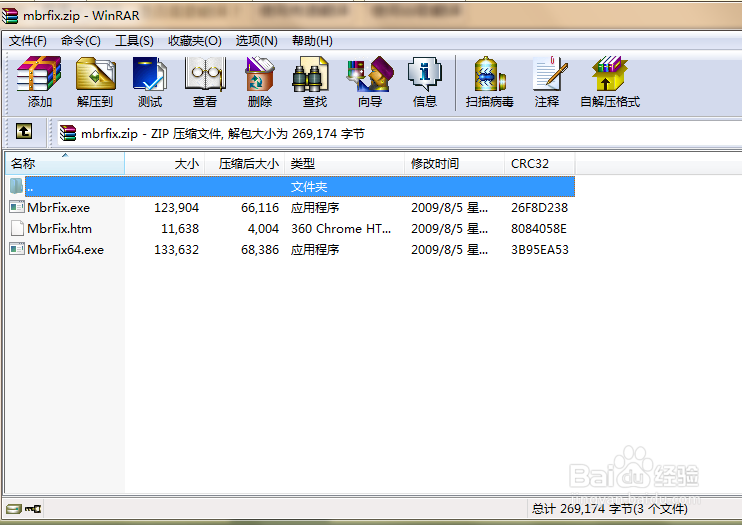Viewport: 742px width, 525px height.
Task: Click packed size 68,386
Action: (260, 249)
